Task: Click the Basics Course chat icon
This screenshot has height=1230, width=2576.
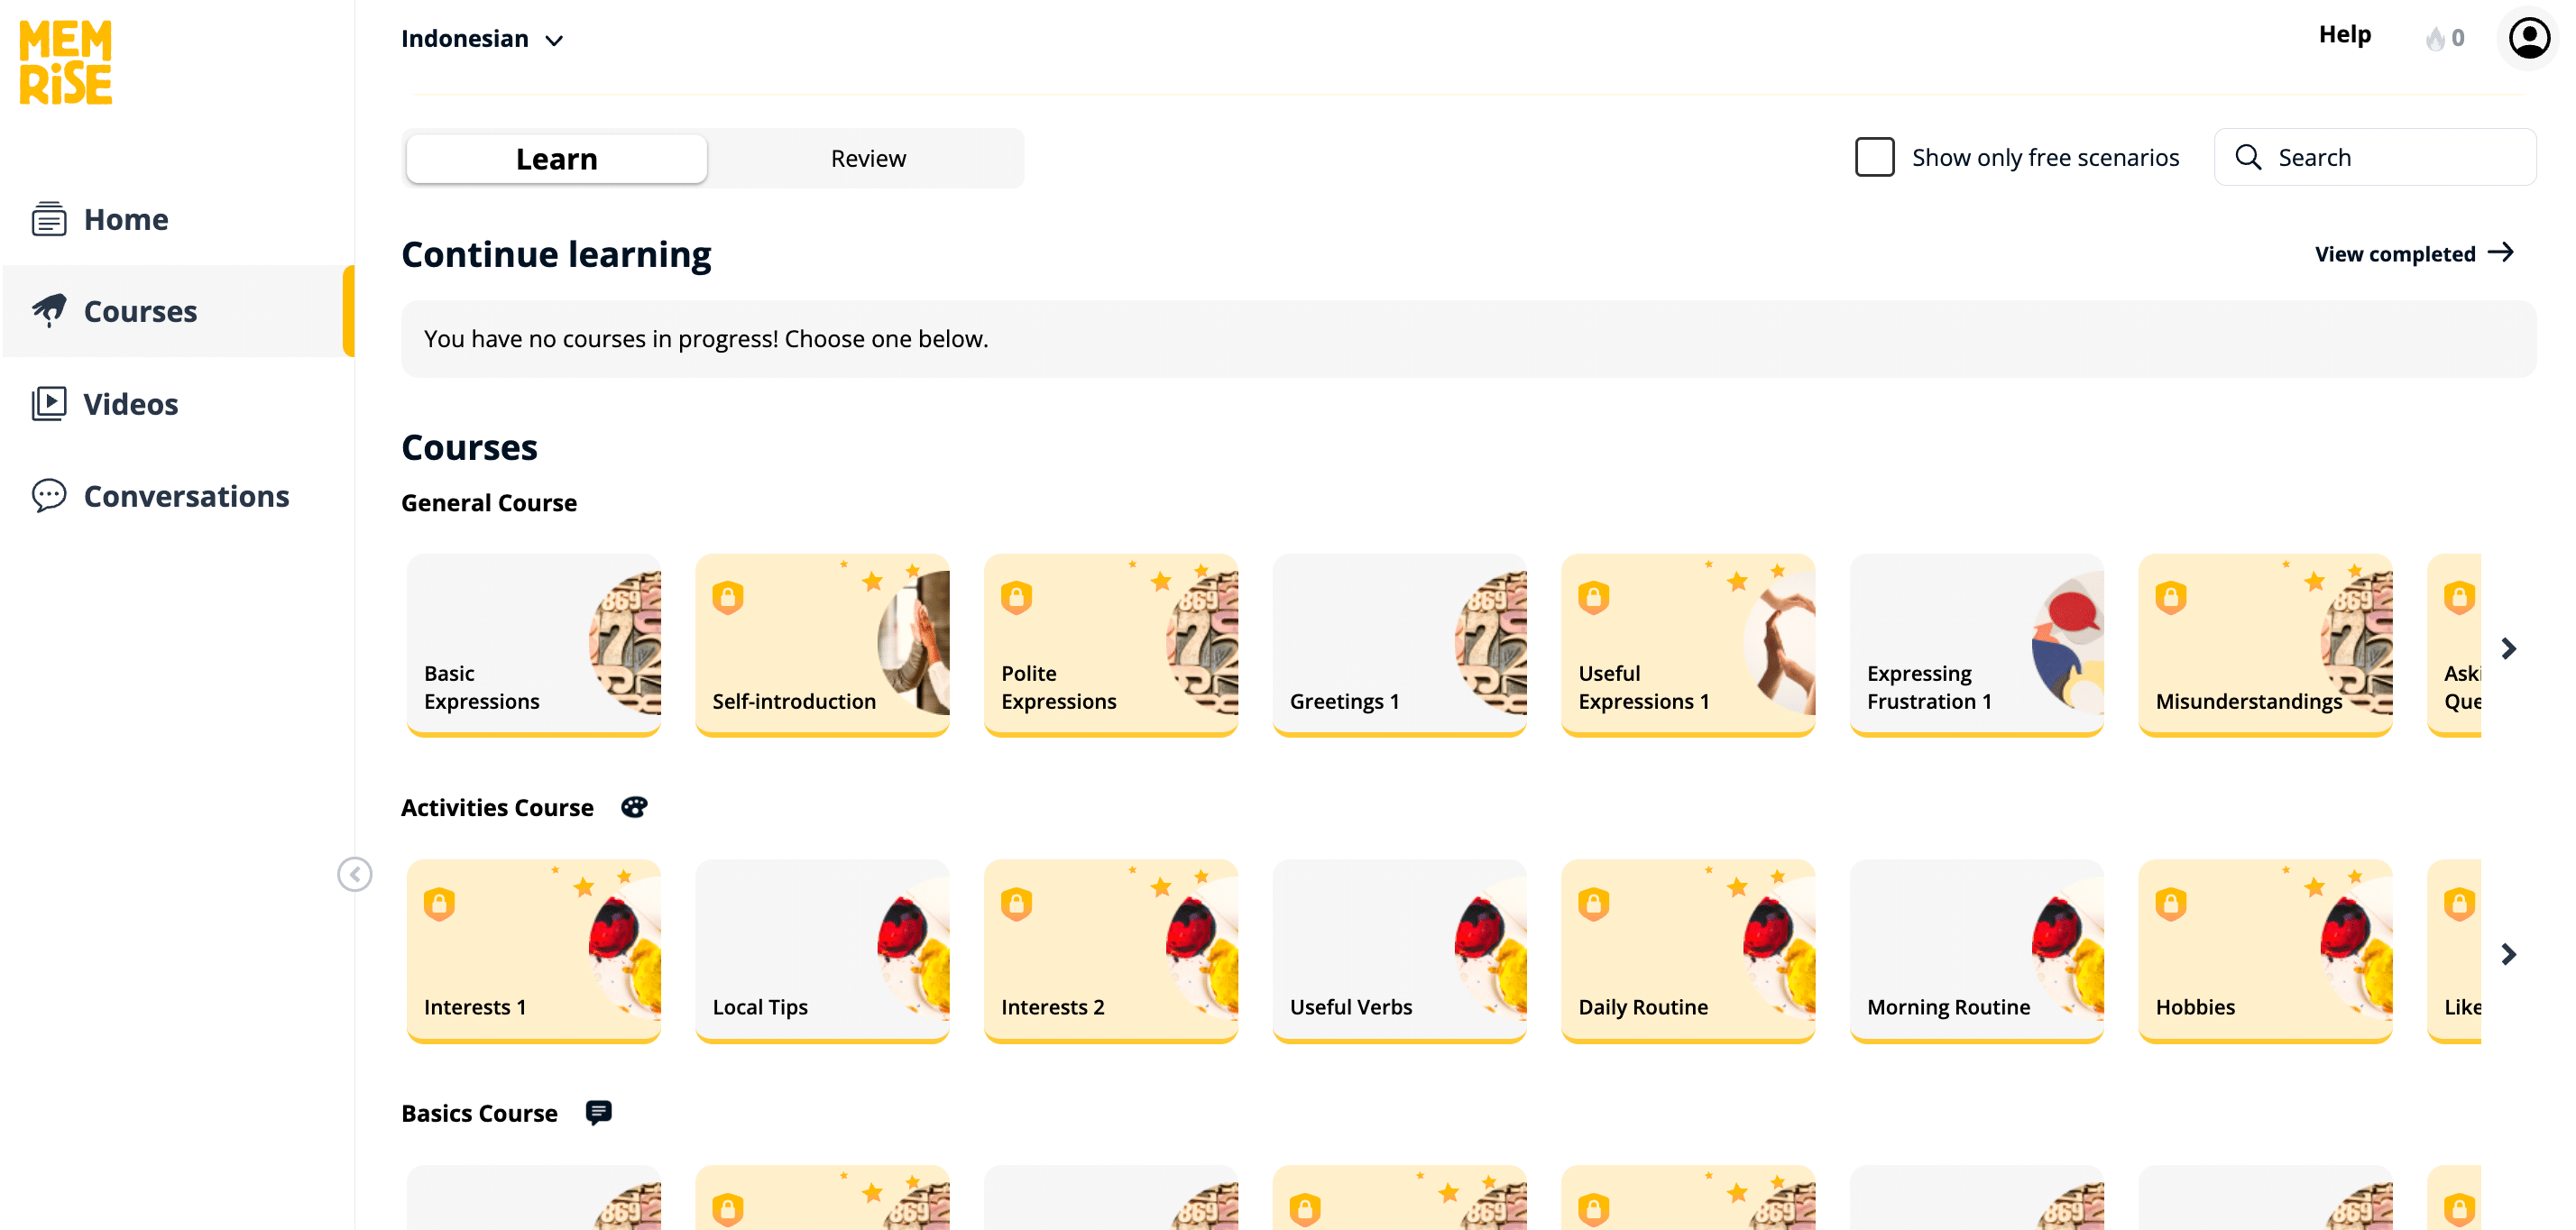Action: tap(598, 1112)
